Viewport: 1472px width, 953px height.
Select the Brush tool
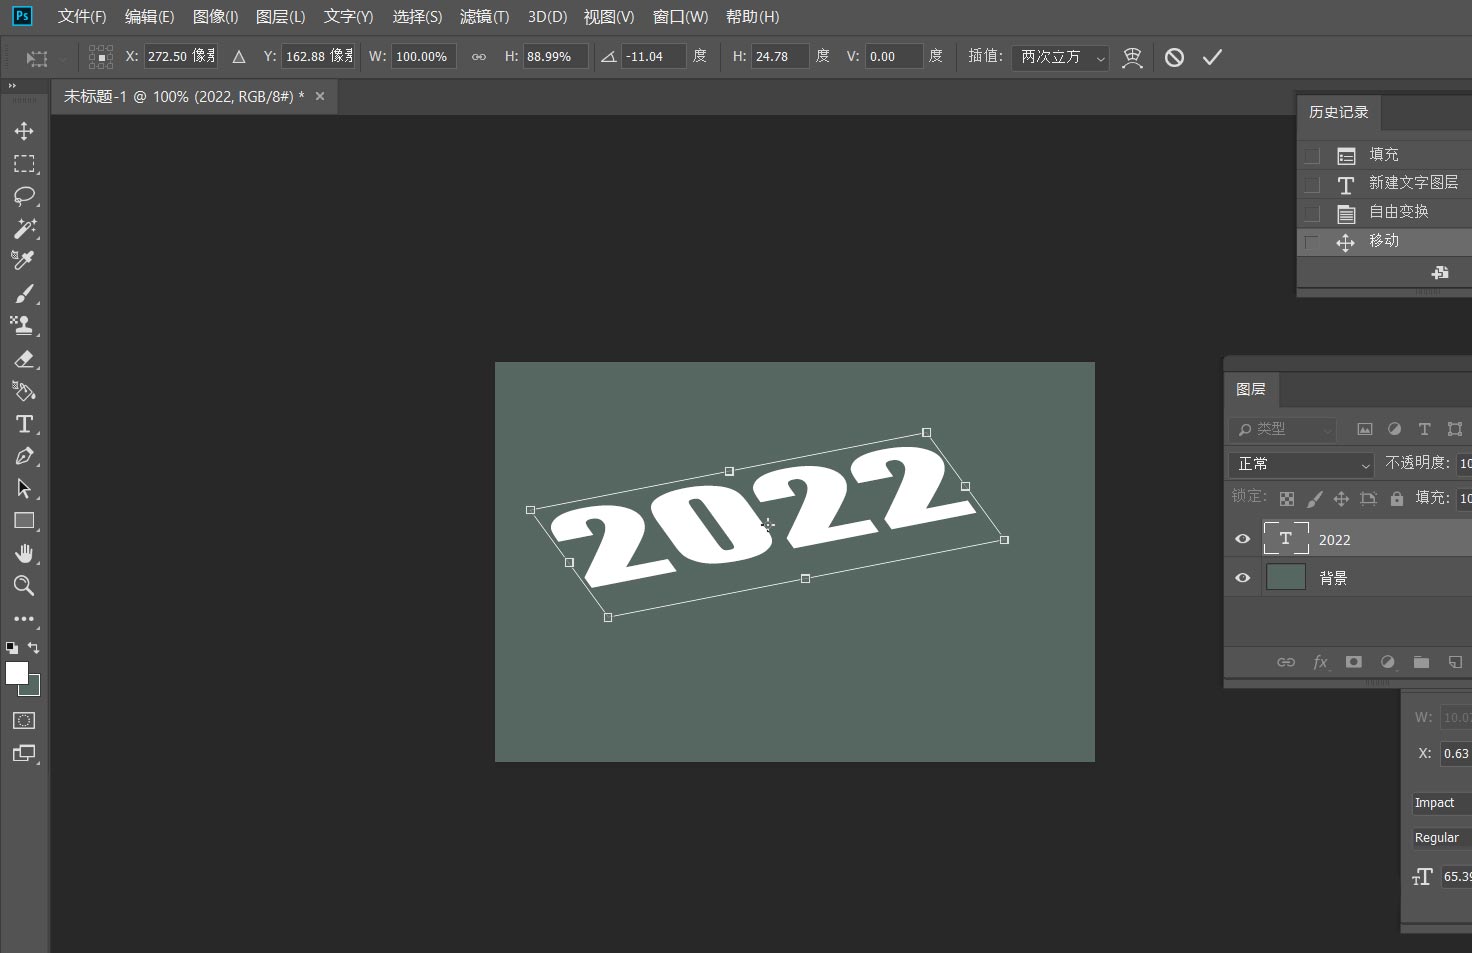coord(24,293)
